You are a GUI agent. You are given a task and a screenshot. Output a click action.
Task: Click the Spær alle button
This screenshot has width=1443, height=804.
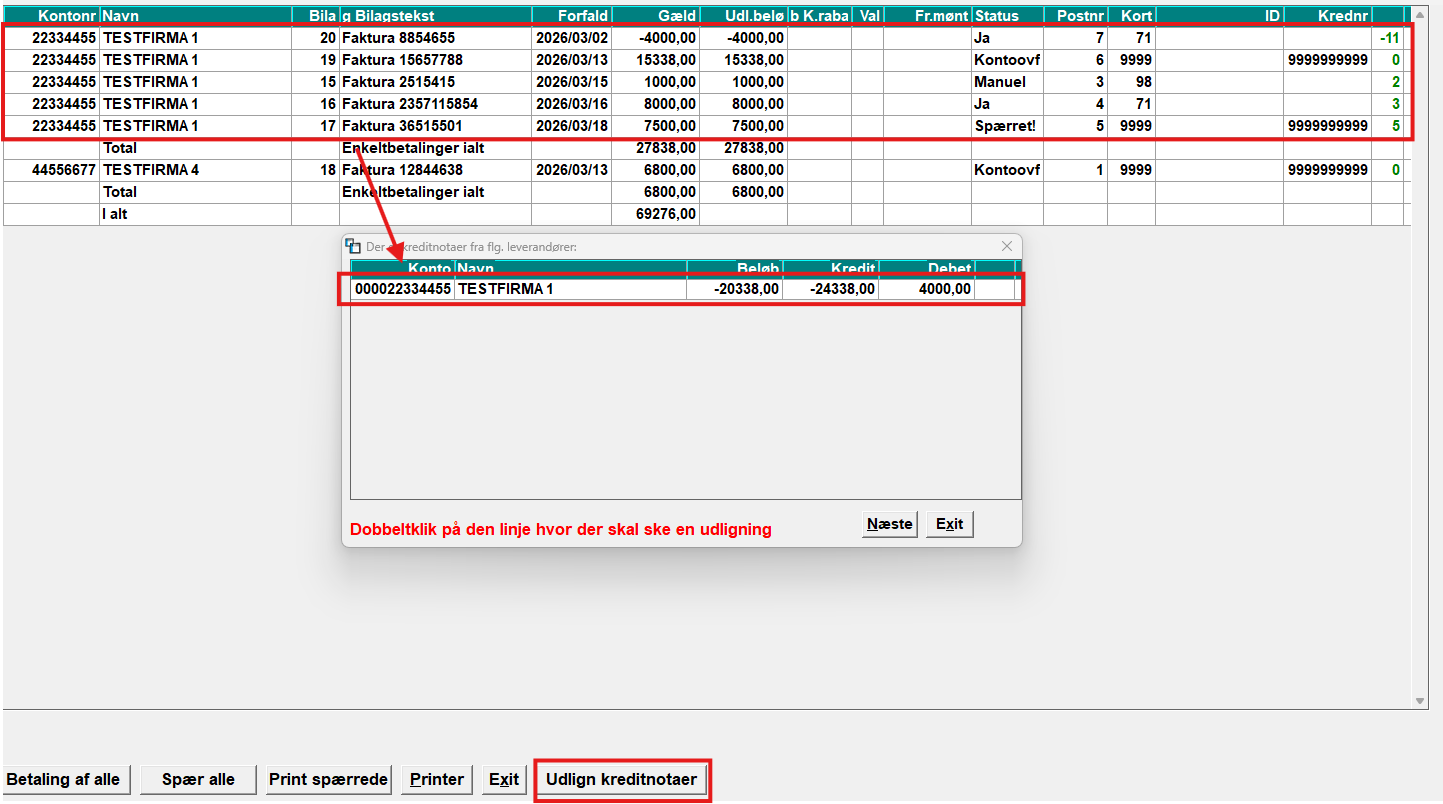[x=198, y=780]
